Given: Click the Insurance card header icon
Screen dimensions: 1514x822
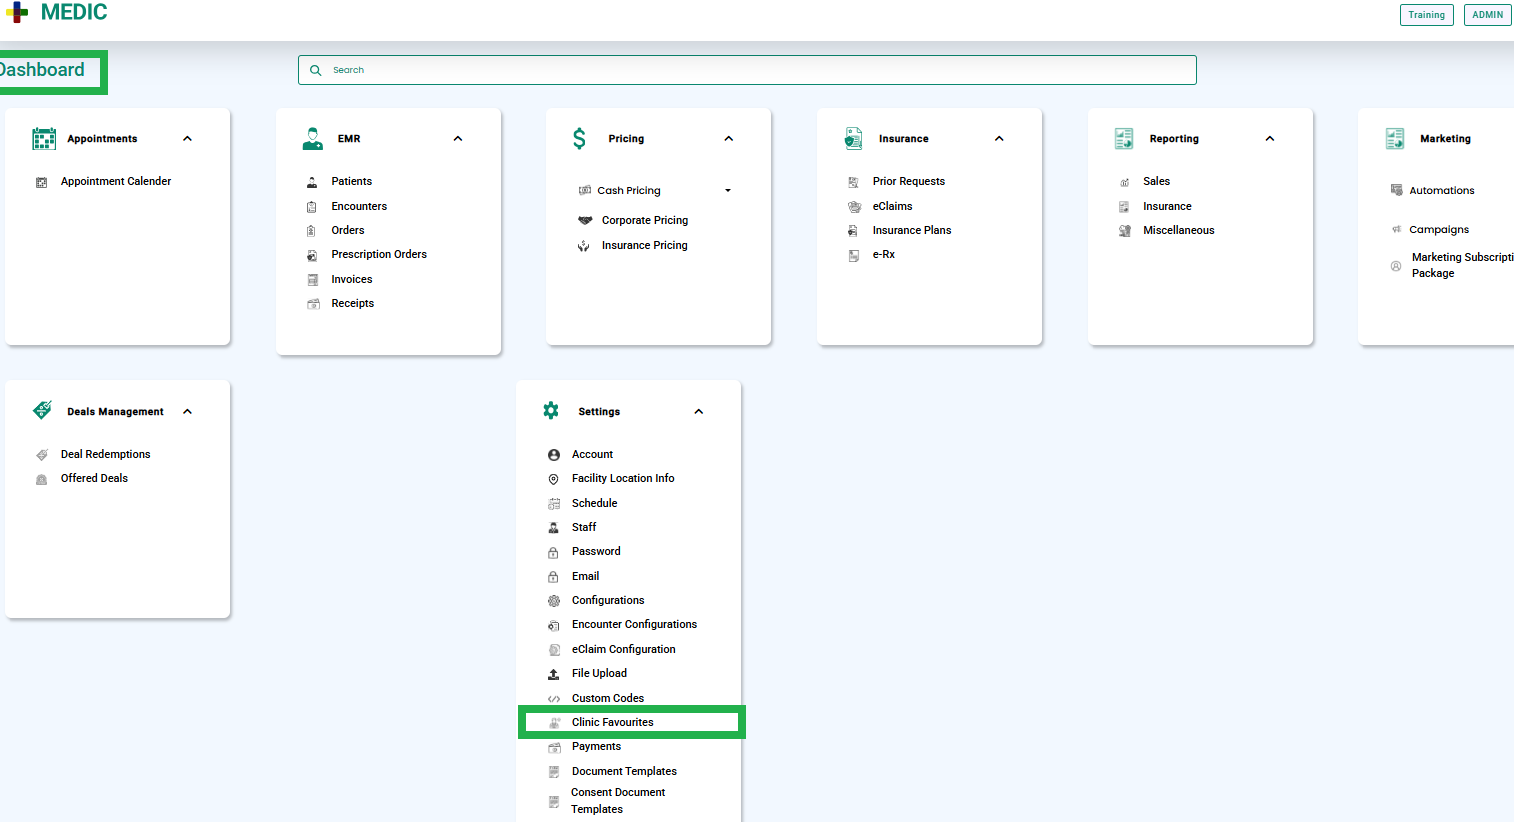Looking at the screenshot, I should [853, 139].
